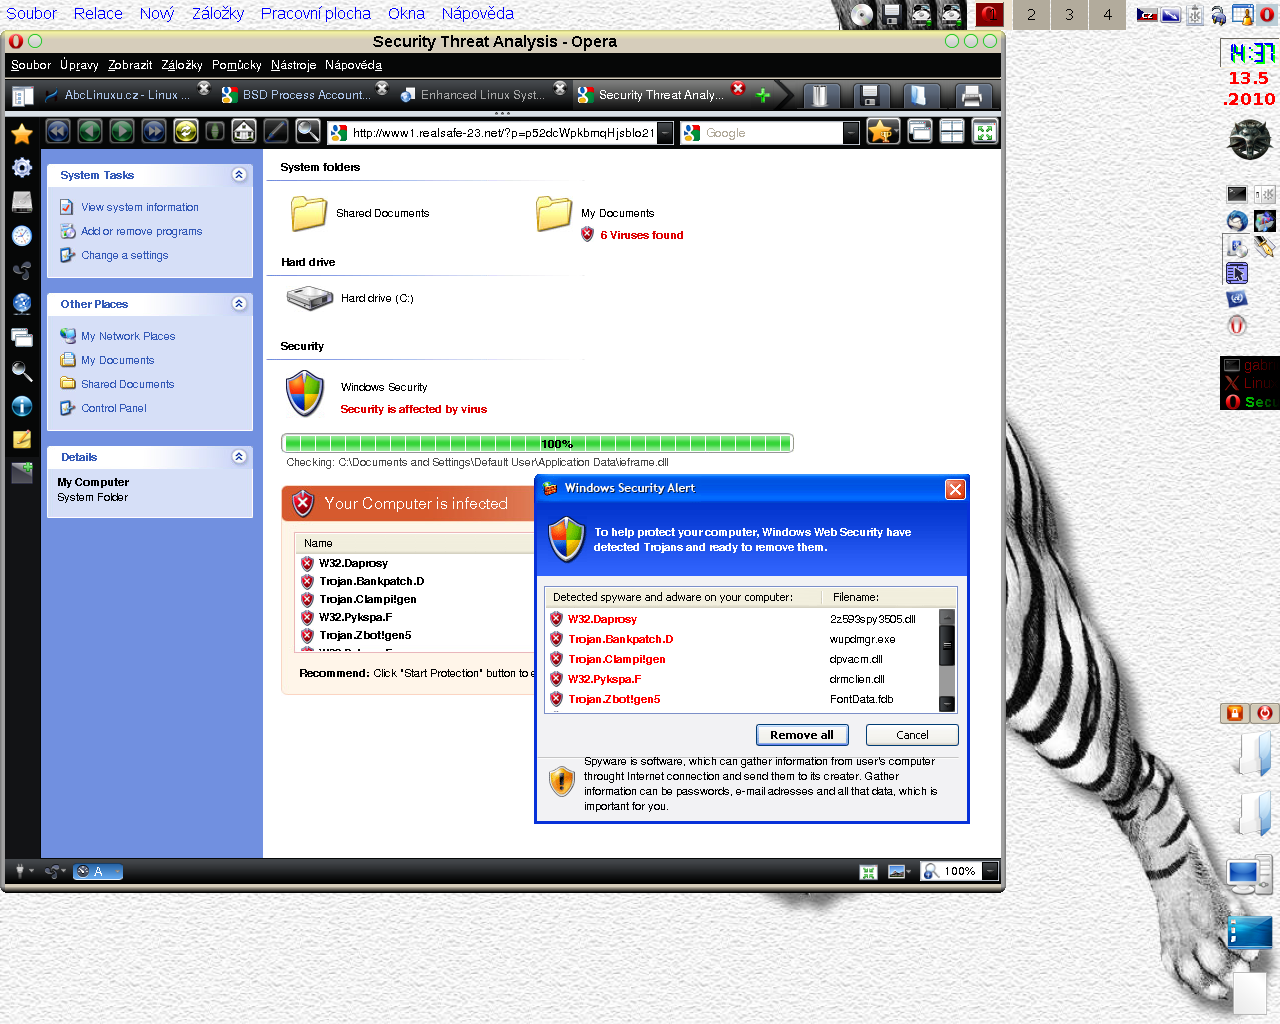
Task: Click the CZ keyboard layout tray icon
Action: coord(1147,15)
